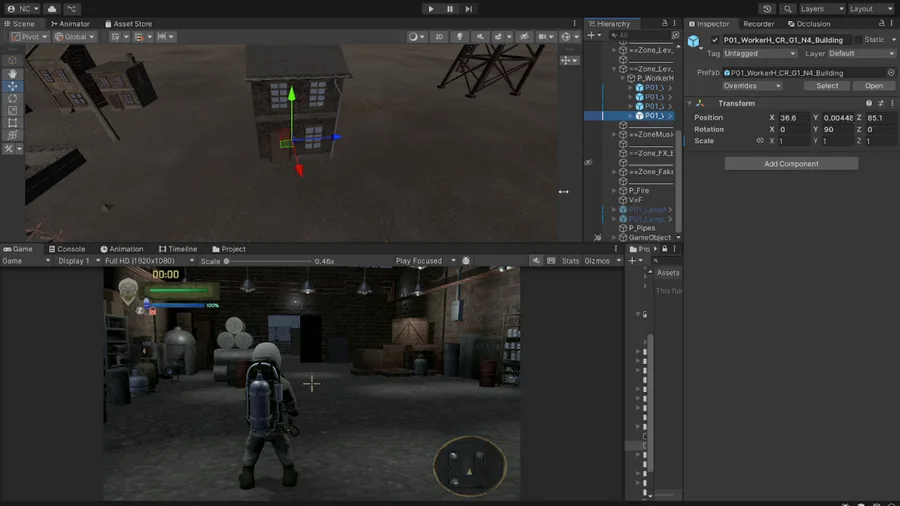Start Play mode with the play button
The height and width of the screenshot is (506, 900).
coord(430,9)
